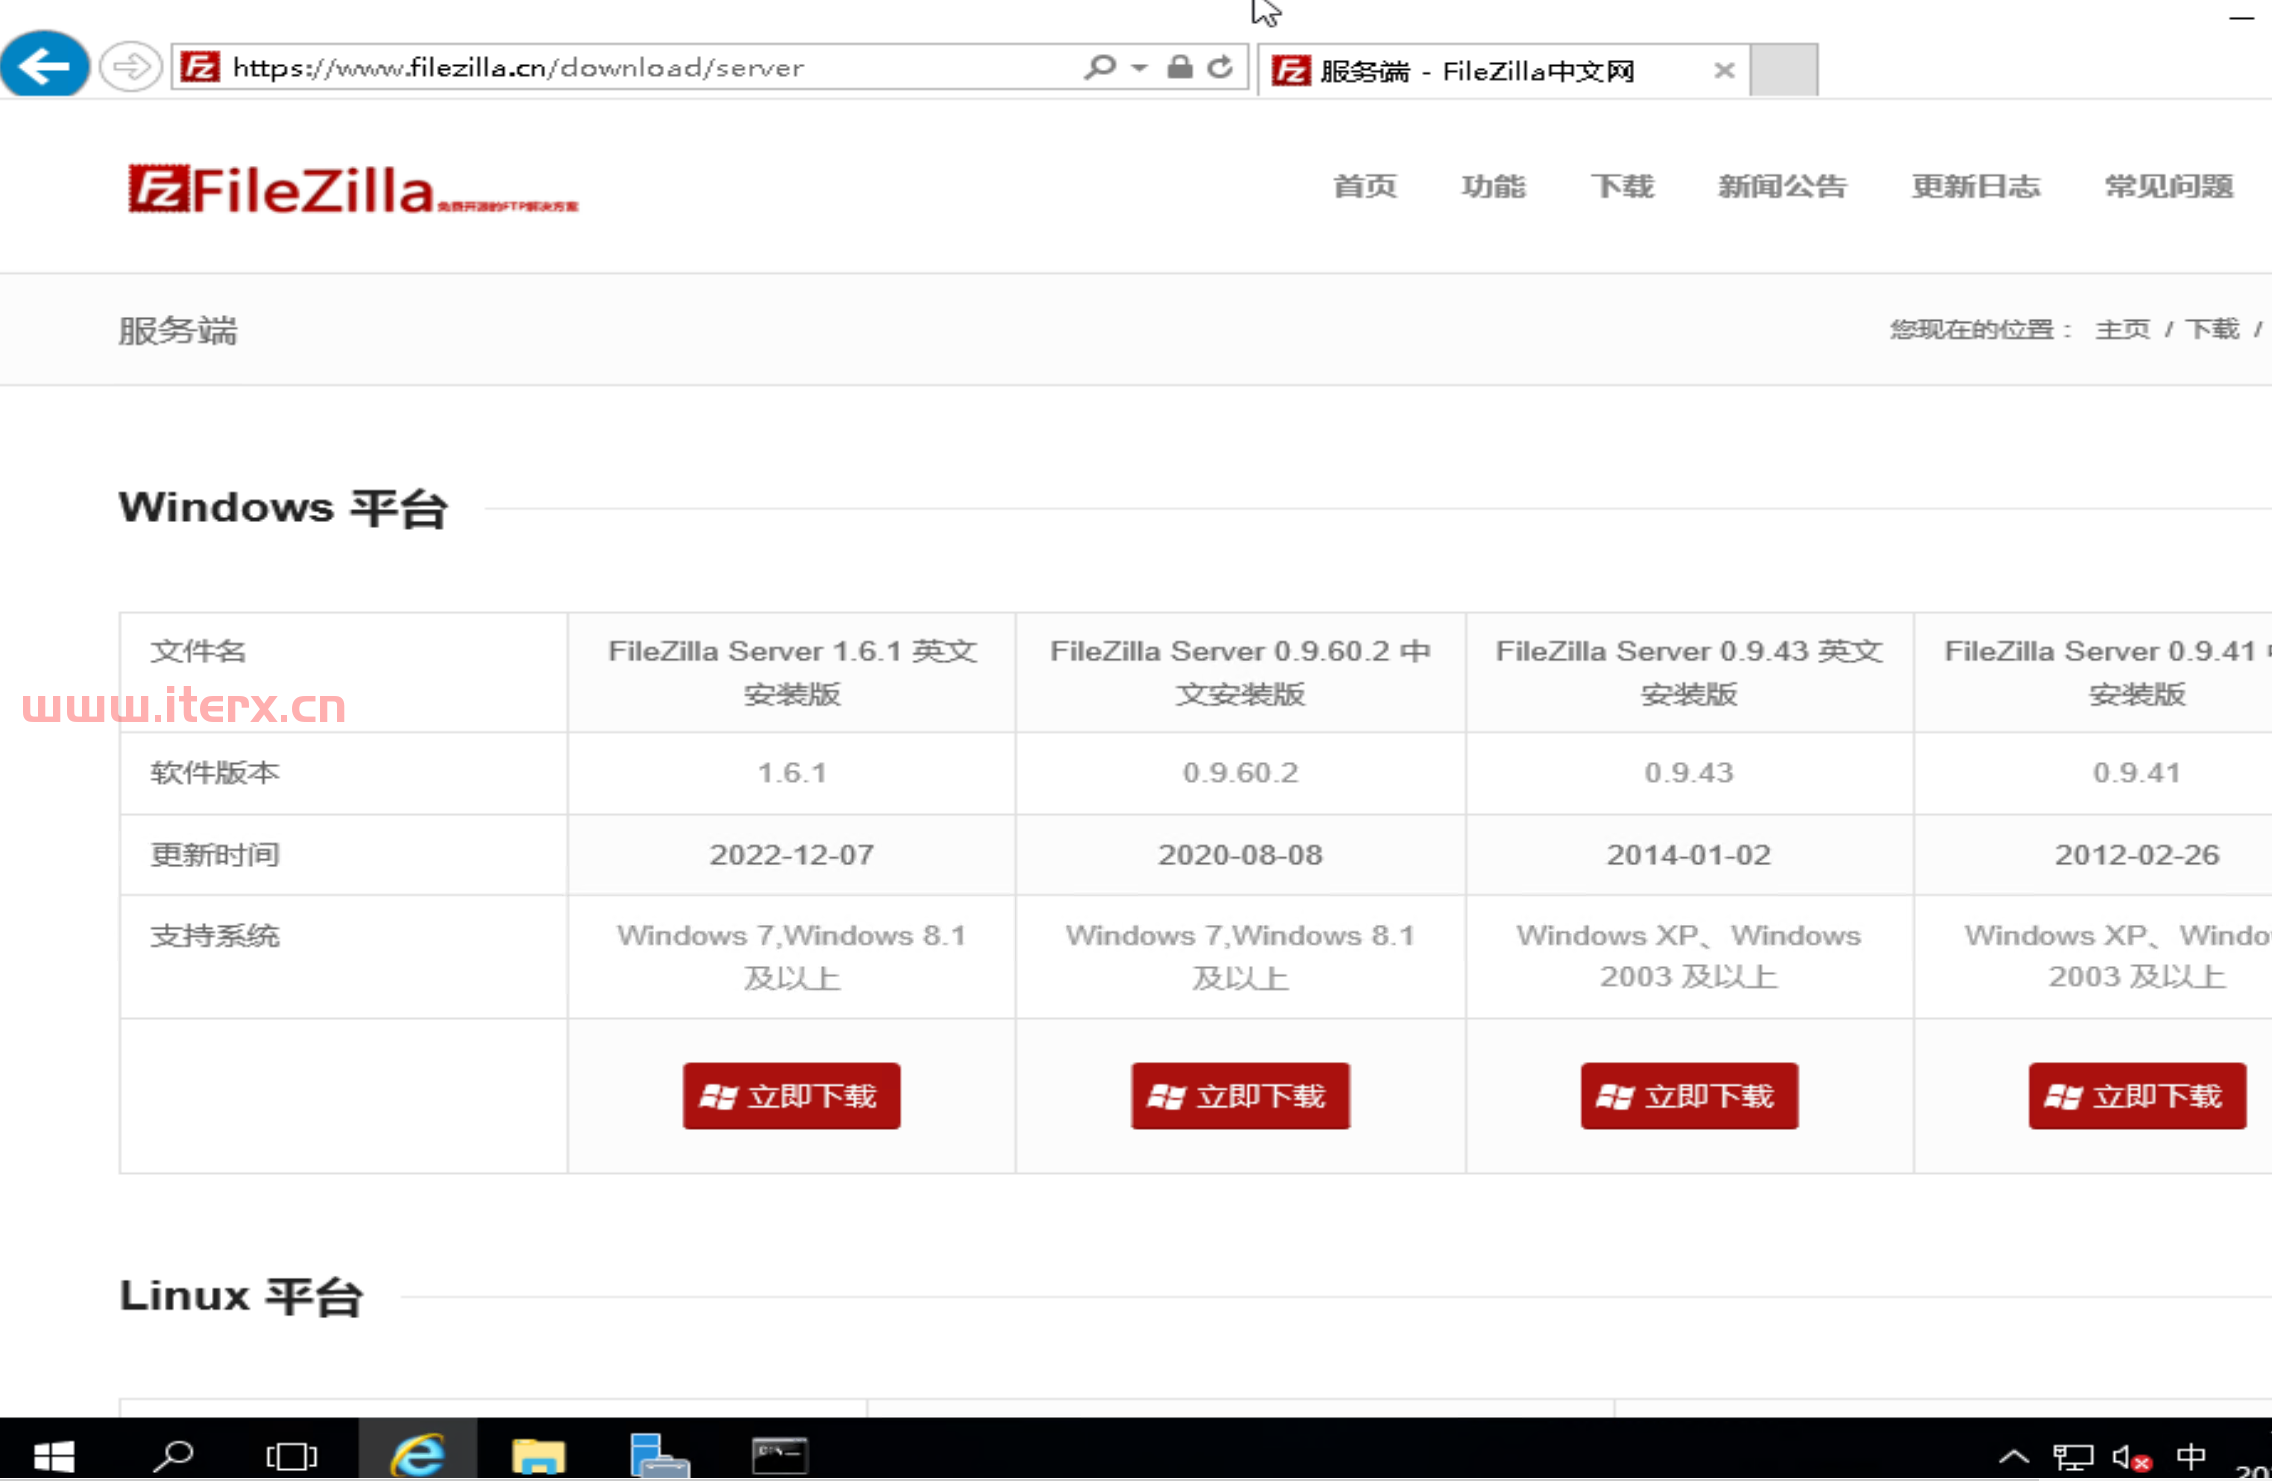Open a new blank browser tab
Viewport: 2272px width, 1481px height.
tap(1784, 70)
